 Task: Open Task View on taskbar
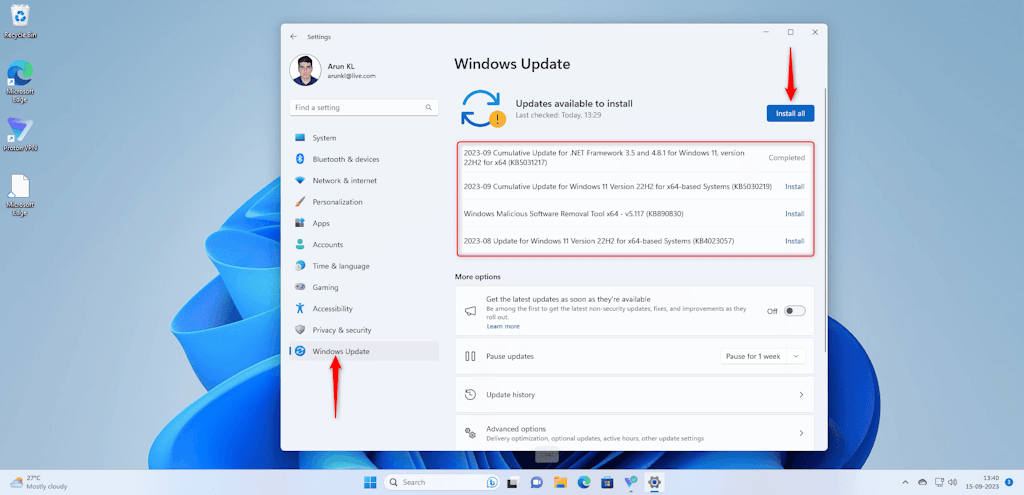(x=513, y=483)
